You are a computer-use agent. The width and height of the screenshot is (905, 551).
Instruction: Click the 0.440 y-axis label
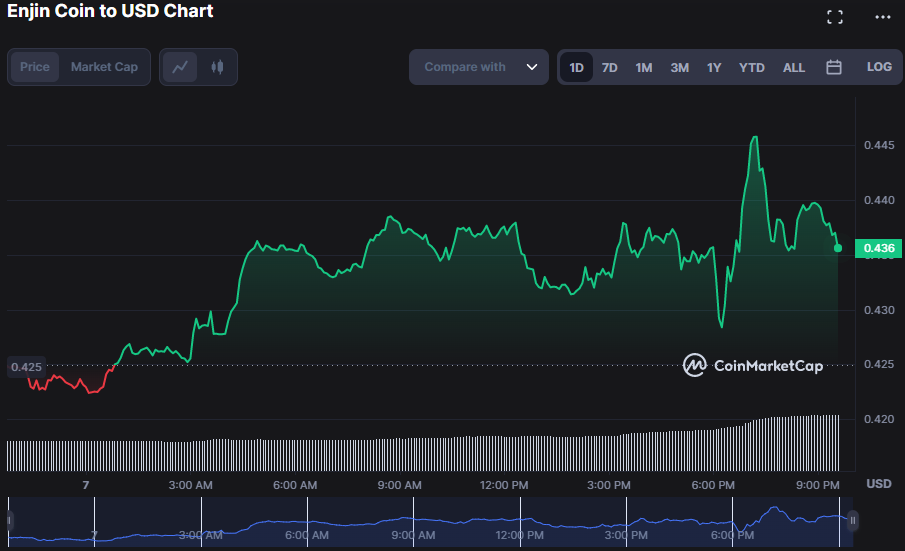[x=879, y=200]
